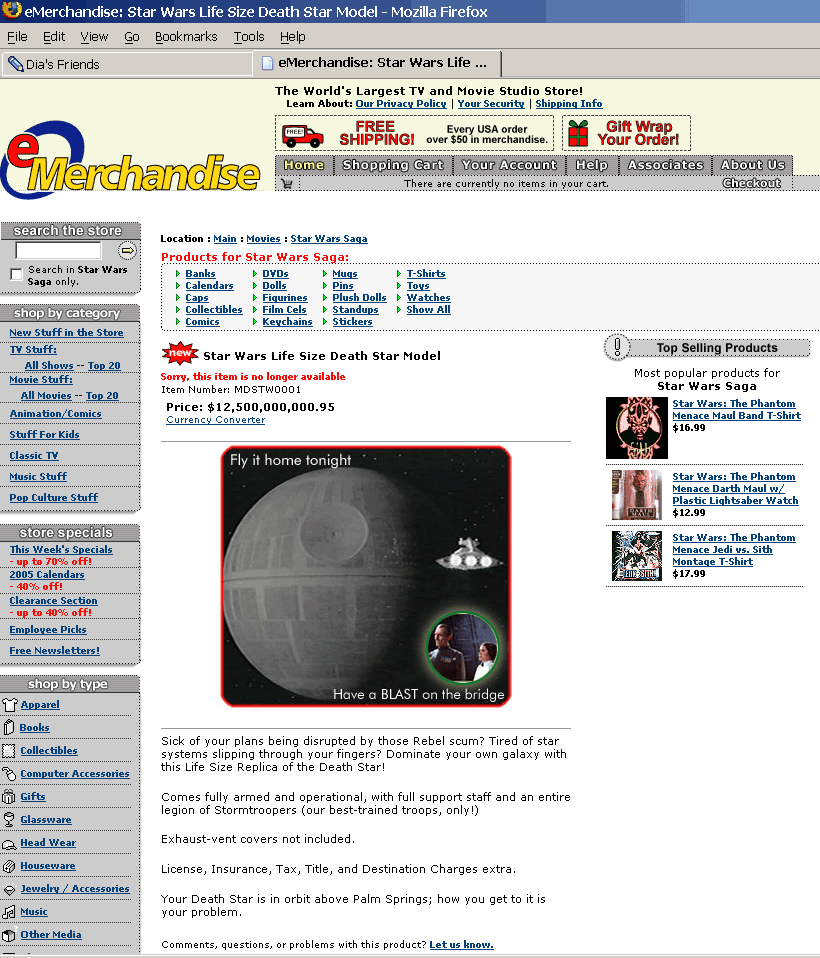
Task: Toggle 'Search in Star Wars Saga only' checkbox
Action: point(17,274)
